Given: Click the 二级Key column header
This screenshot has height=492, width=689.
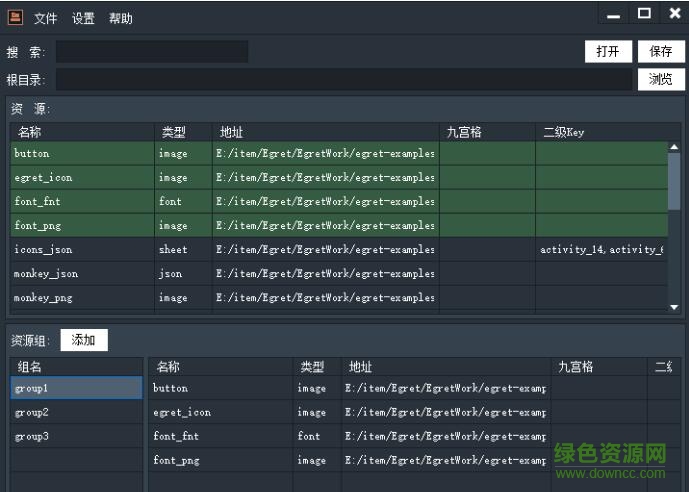Looking at the screenshot, I should click(600, 132).
